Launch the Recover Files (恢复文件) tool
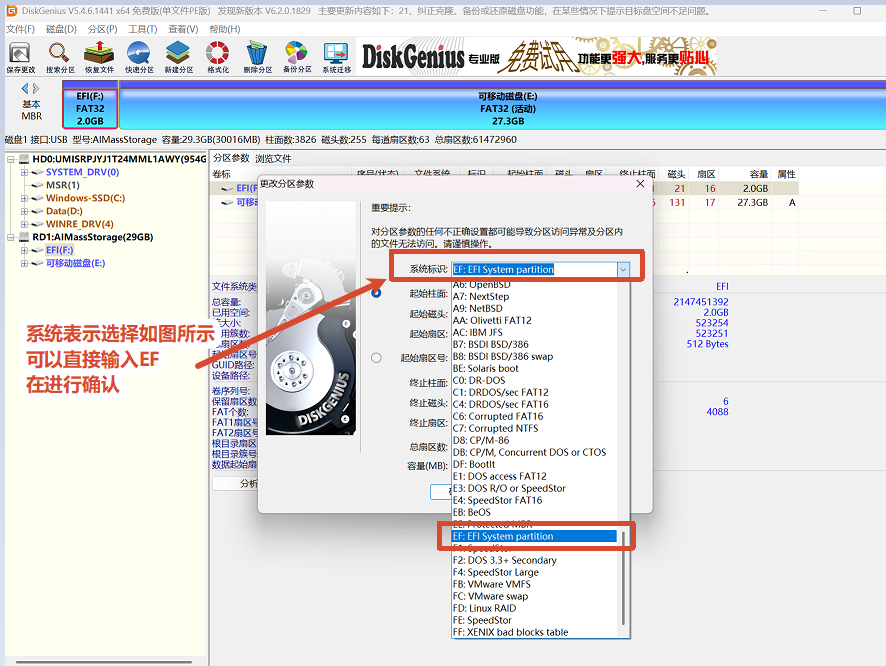This screenshot has height=666, width=886. pos(99,57)
